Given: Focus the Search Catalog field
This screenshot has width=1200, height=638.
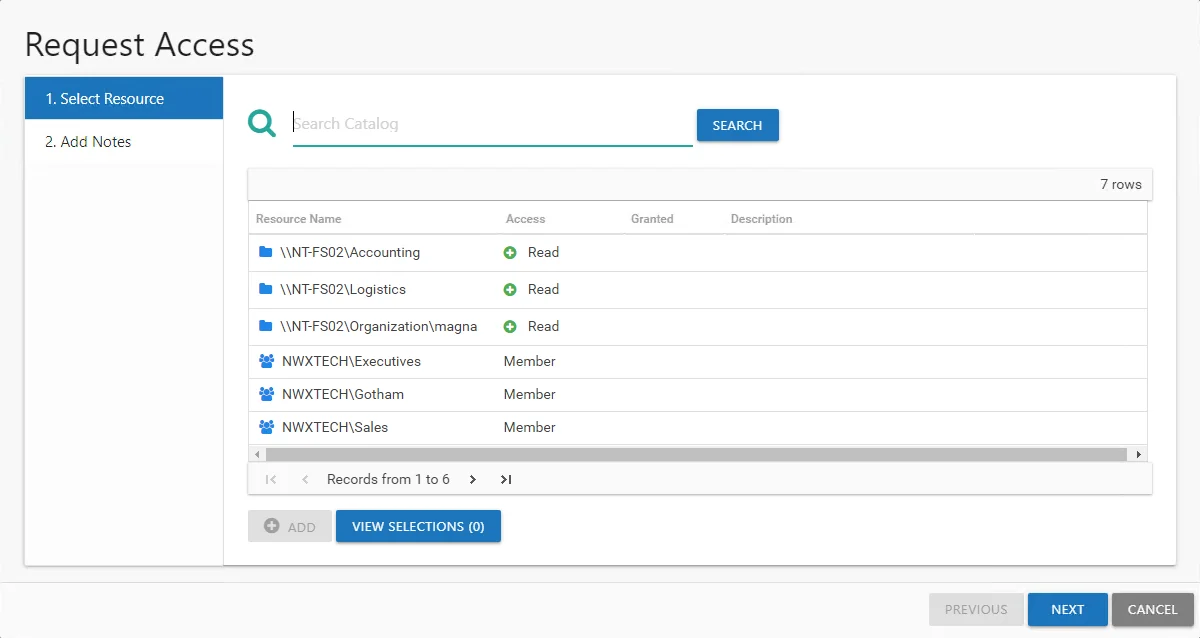Looking at the screenshot, I should [492, 124].
